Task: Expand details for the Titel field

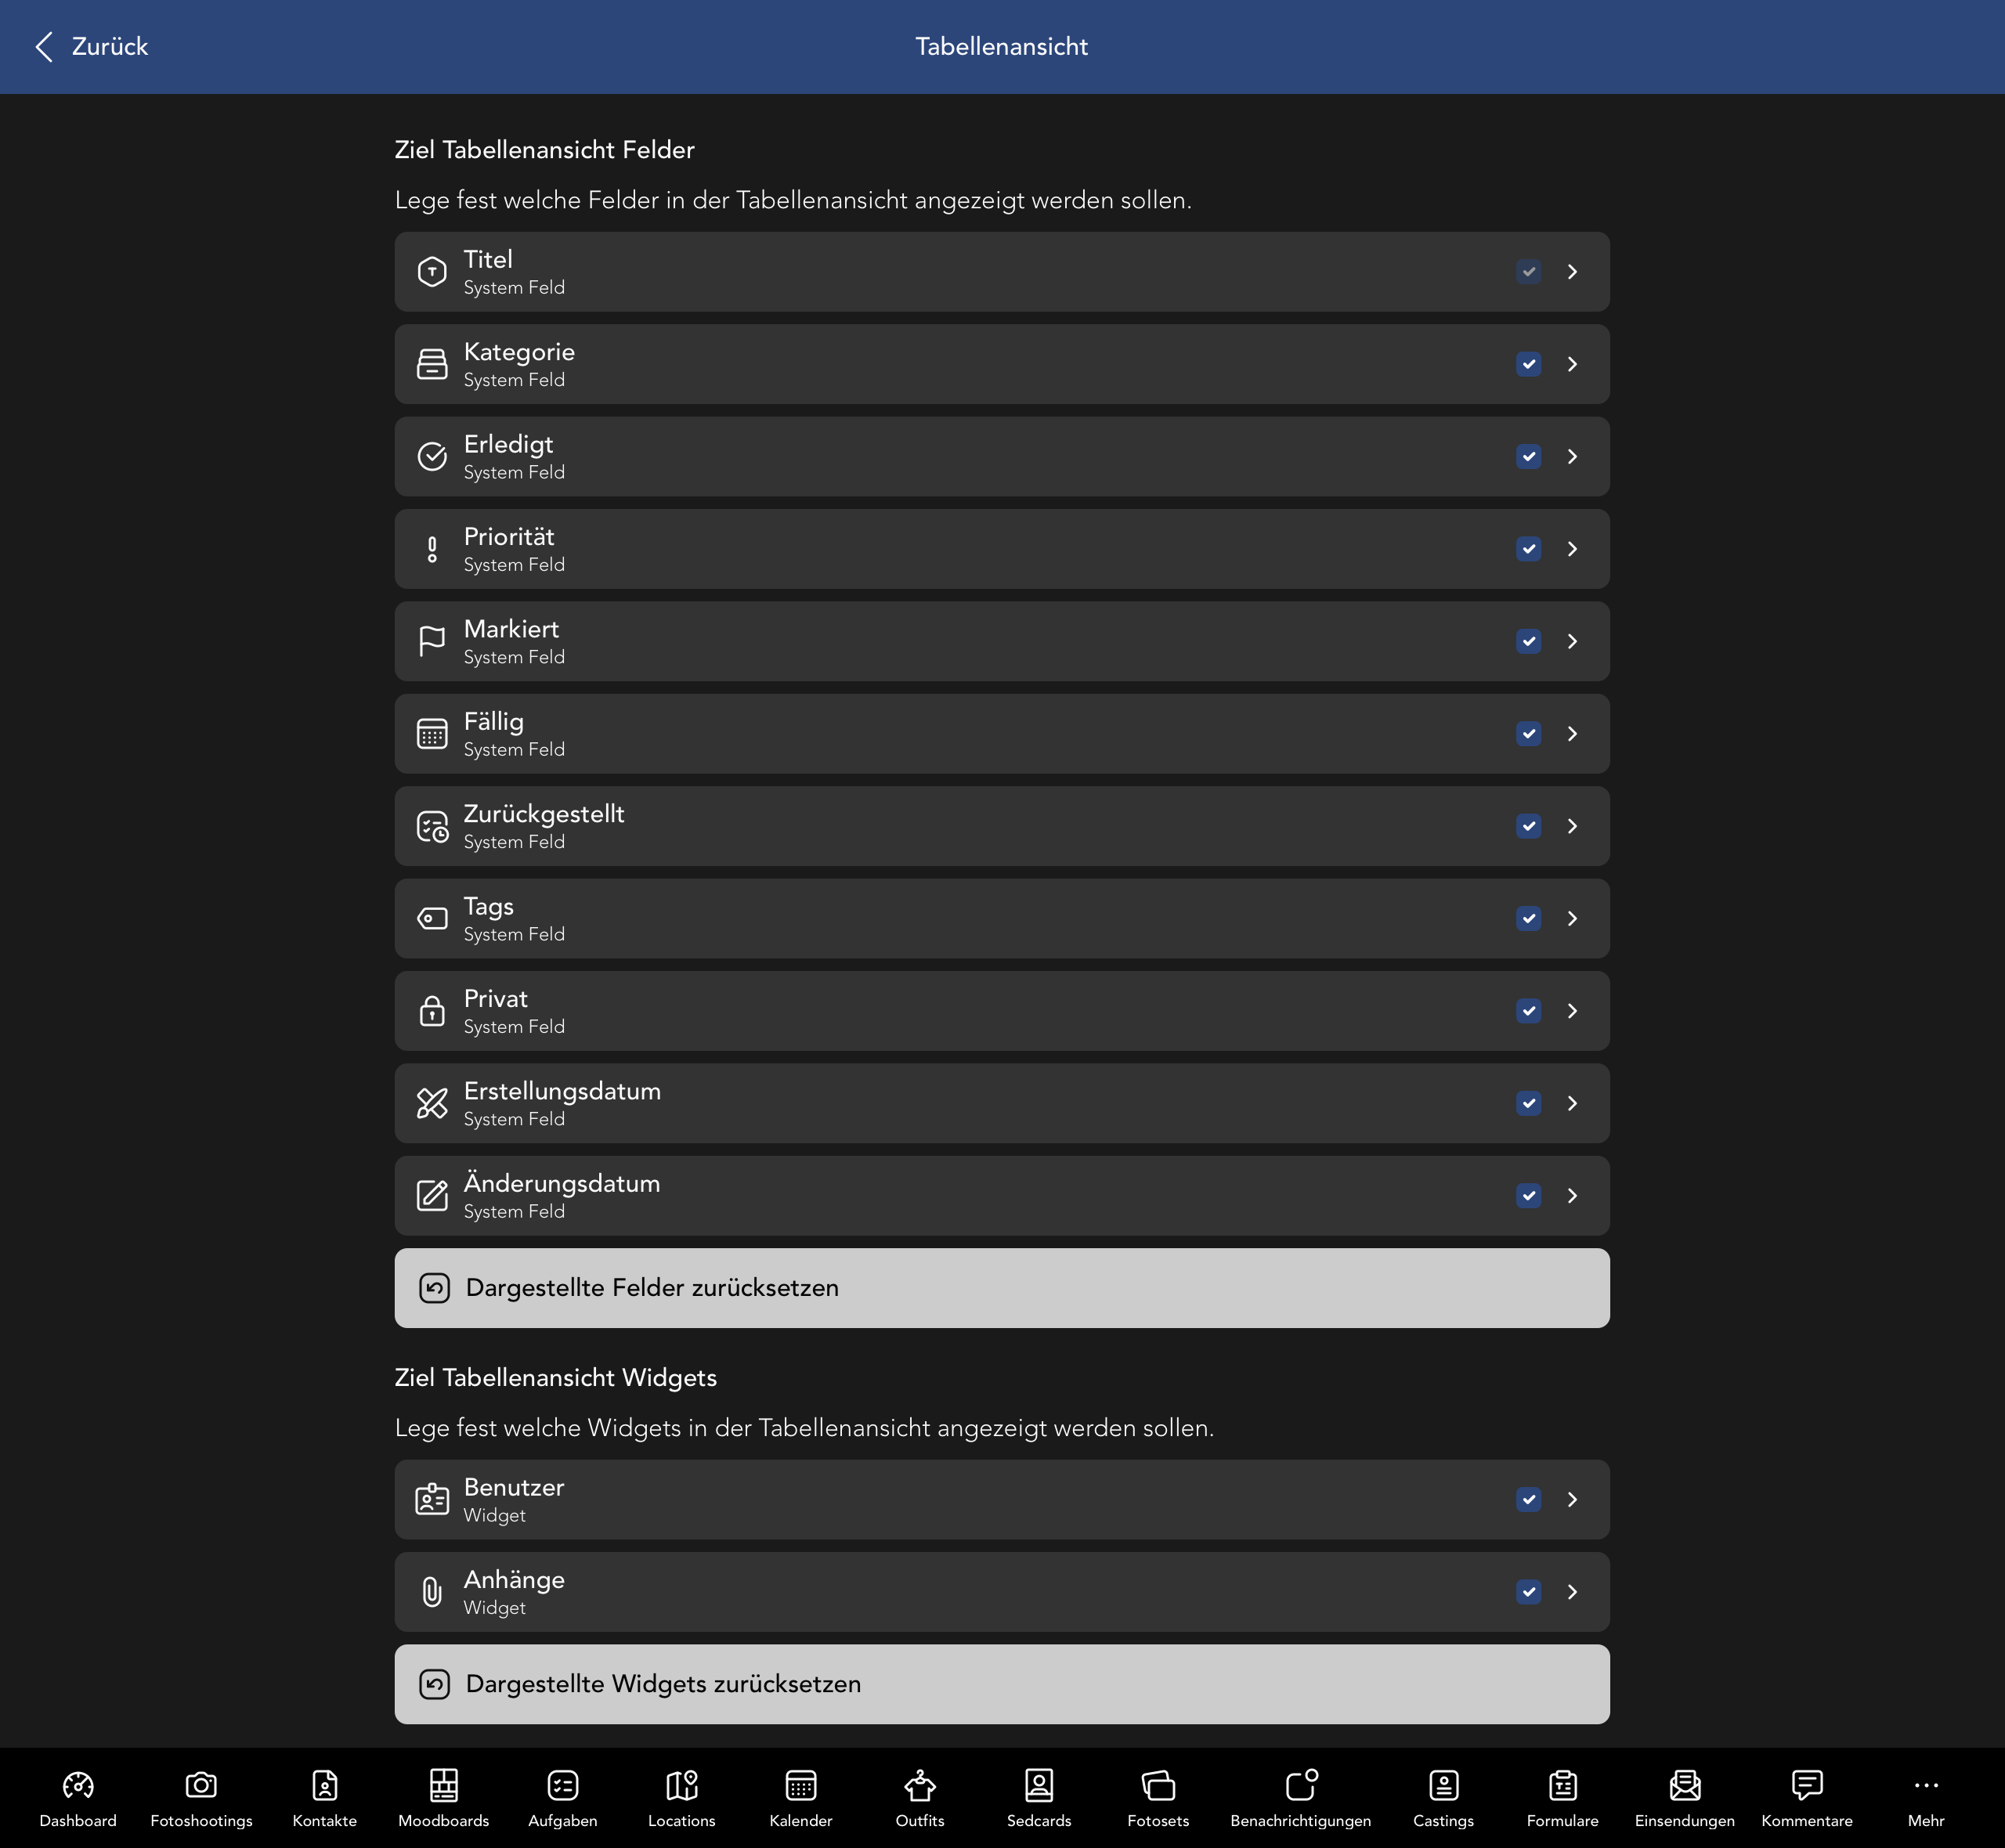Action: (x=1572, y=271)
